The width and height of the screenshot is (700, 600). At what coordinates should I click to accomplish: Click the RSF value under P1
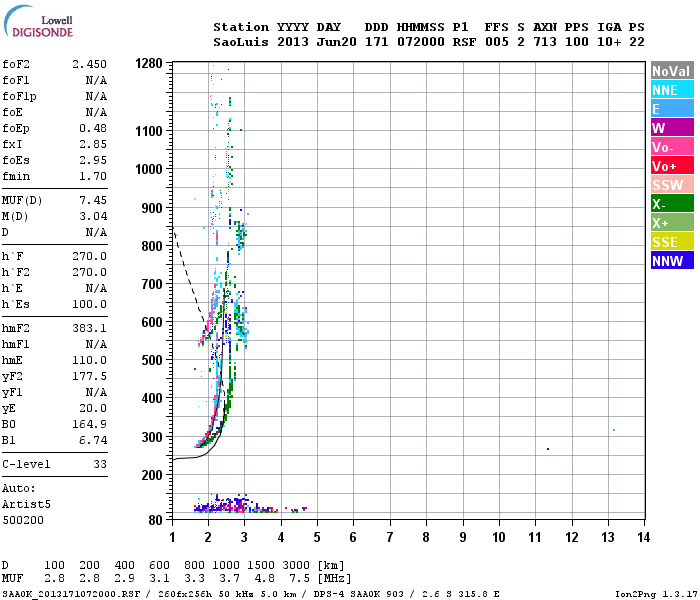pyautogui.click(x=464, y=42)
